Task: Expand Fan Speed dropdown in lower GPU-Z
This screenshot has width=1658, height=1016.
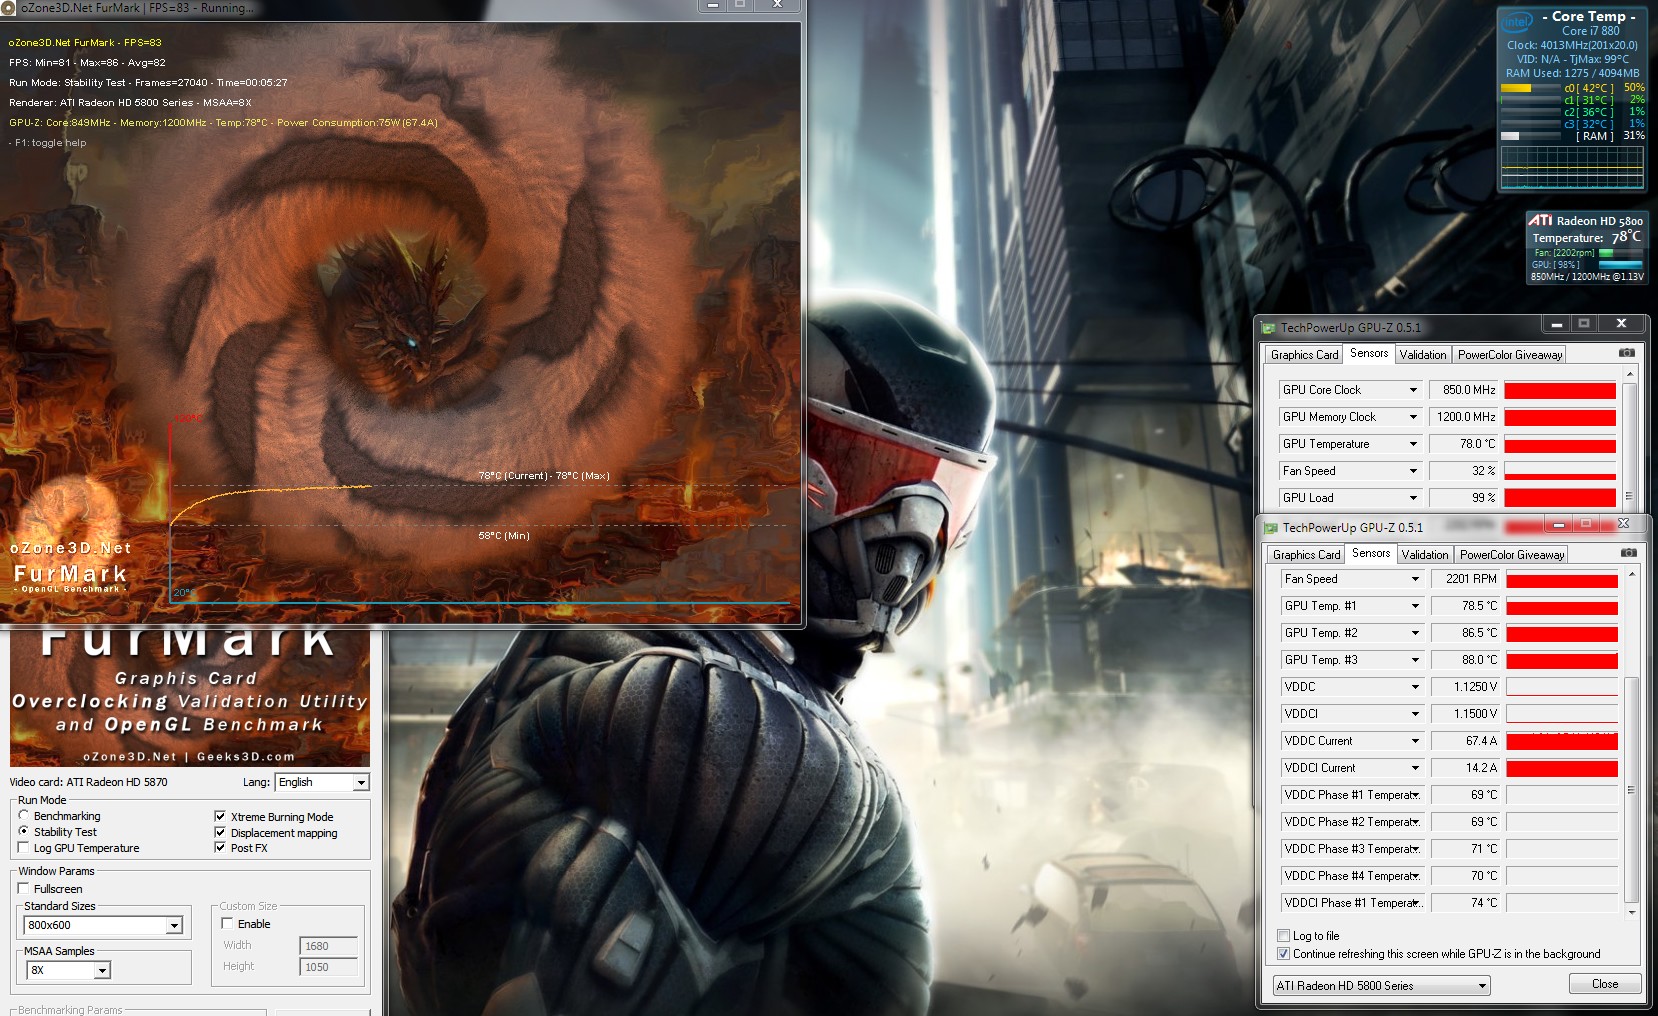Action: pos(1415,579)
